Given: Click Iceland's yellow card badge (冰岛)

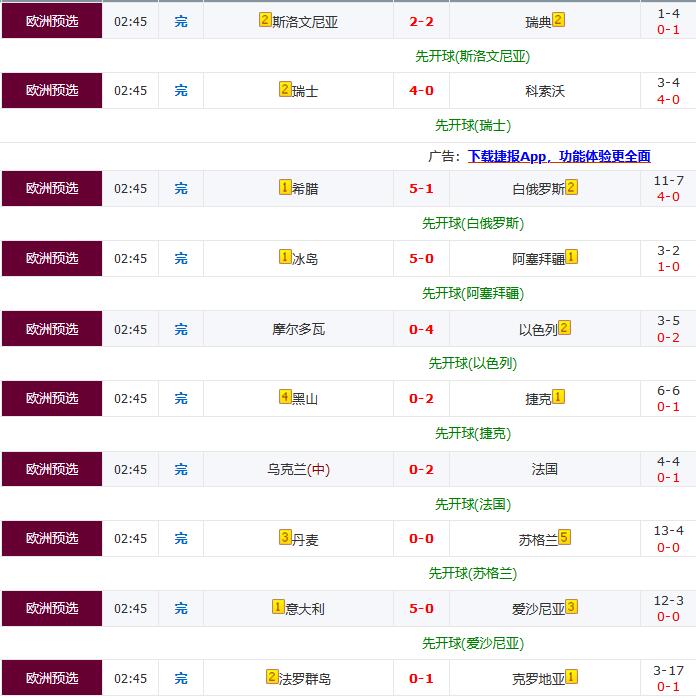Looking at the screenshot, I should click(285, 256).
